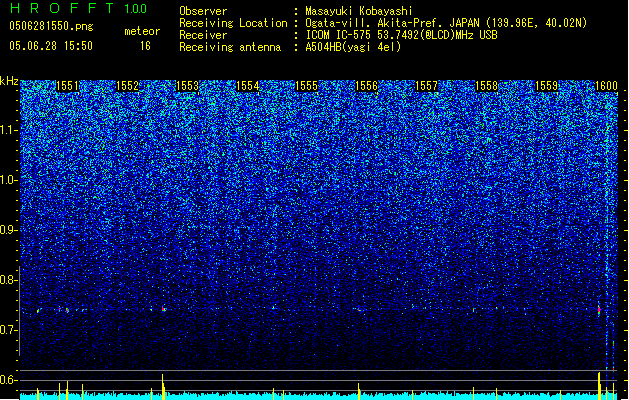Click the Receiving Location field label
This screenshot has height=400, width=629.
point(233,23)
